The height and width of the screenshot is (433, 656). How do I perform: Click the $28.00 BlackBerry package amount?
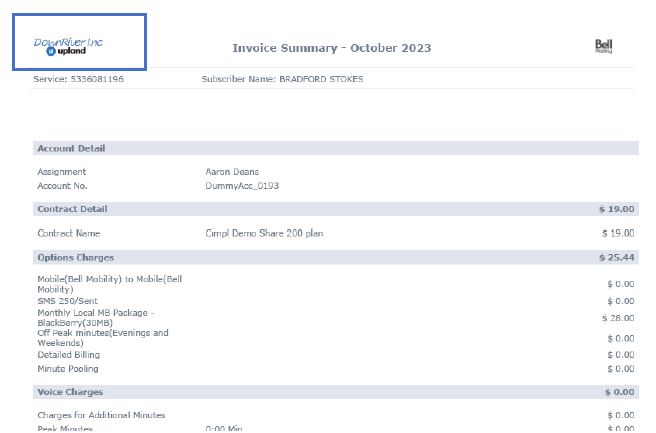pyautogui.click(x=618, y=318)
